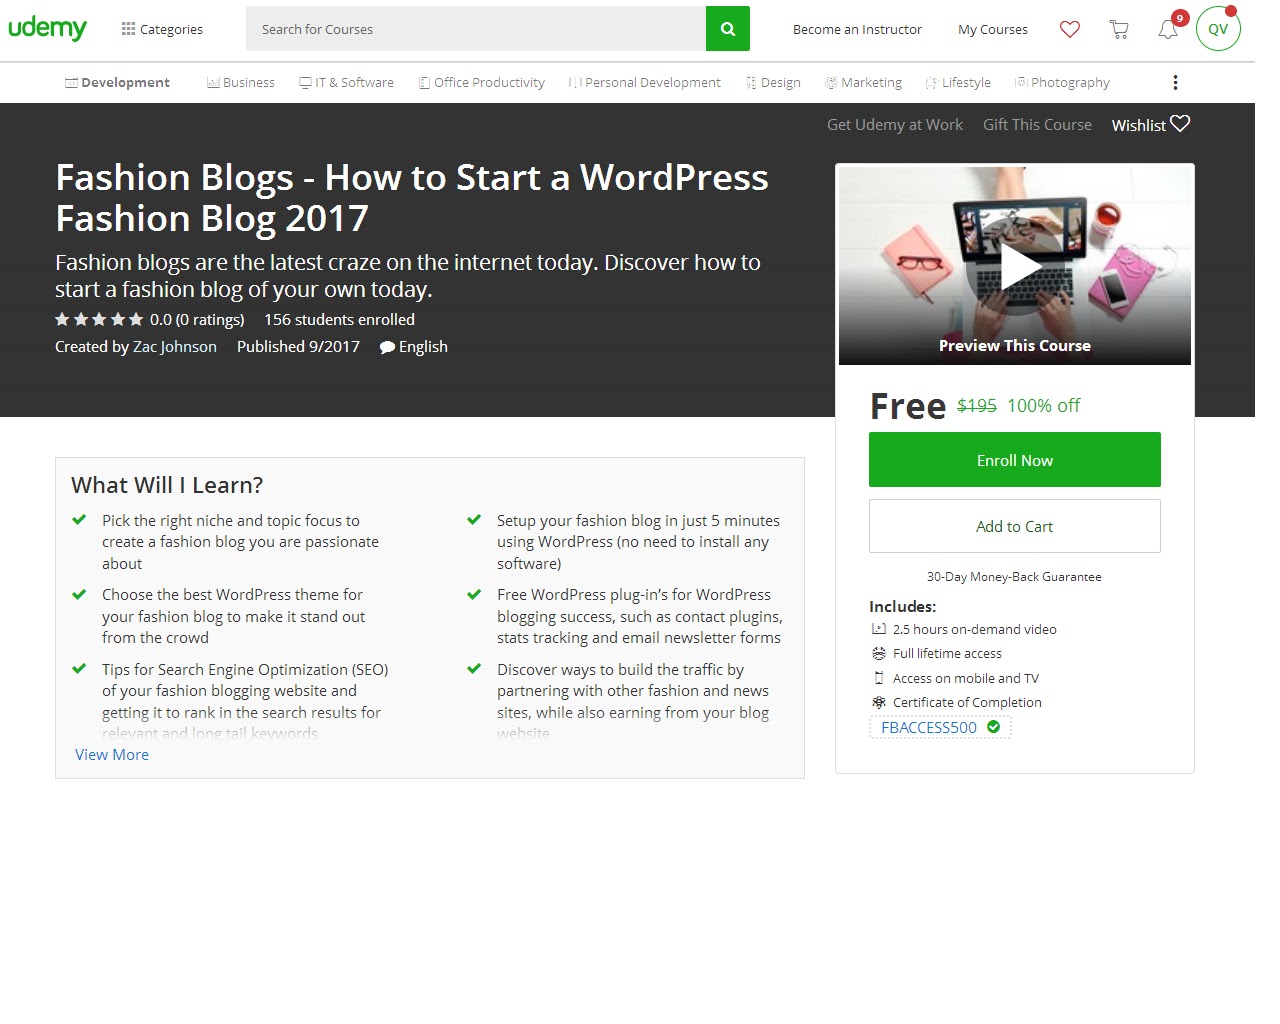
Task: Click the '30-Day Money-Back Guarantee' text
Action: 1014,576
